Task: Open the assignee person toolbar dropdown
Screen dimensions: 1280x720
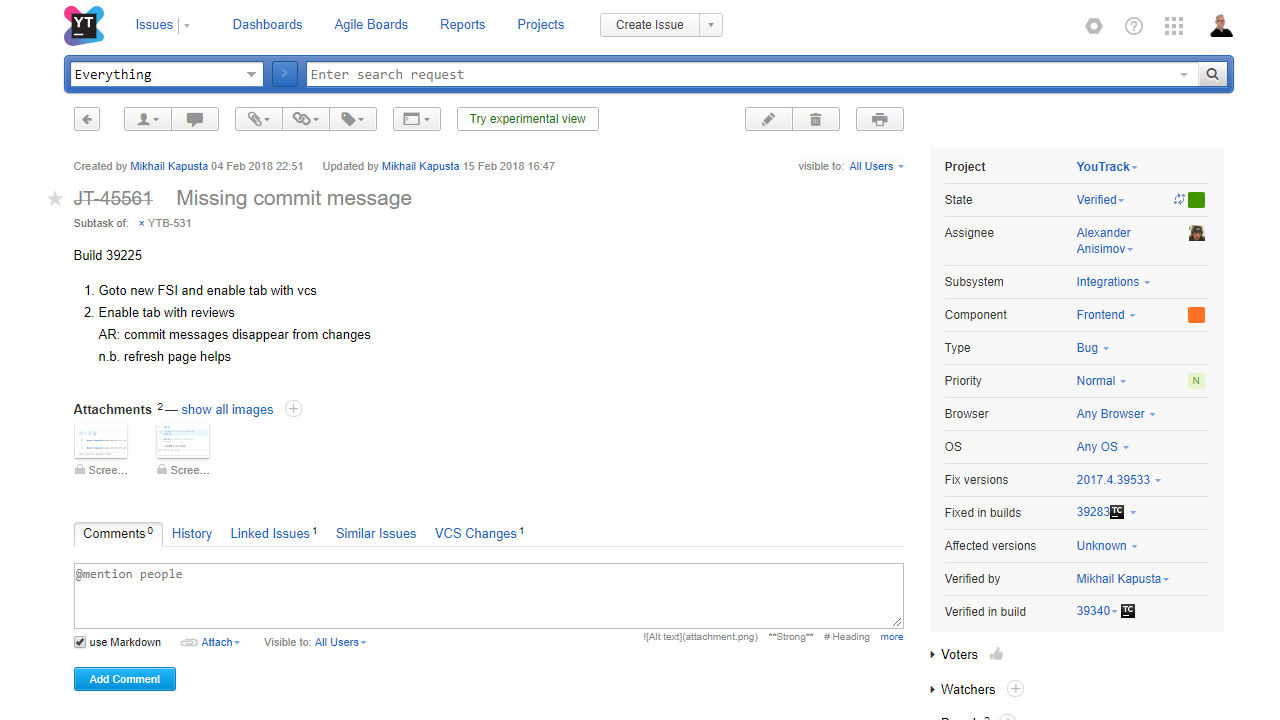Action: pyautogui.click(x=148, y=119)
